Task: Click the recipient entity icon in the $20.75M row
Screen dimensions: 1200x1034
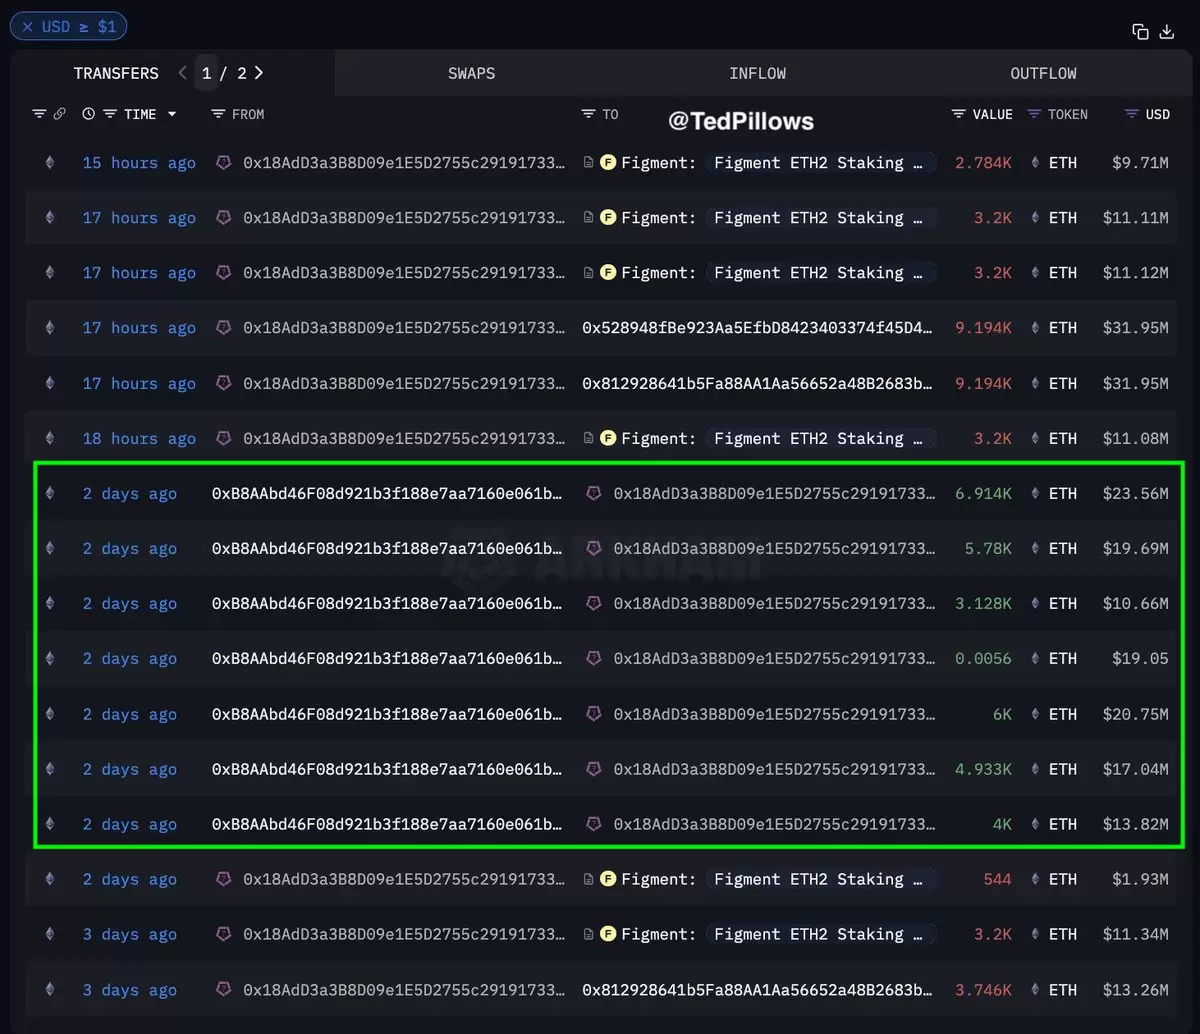Action: 594,714
